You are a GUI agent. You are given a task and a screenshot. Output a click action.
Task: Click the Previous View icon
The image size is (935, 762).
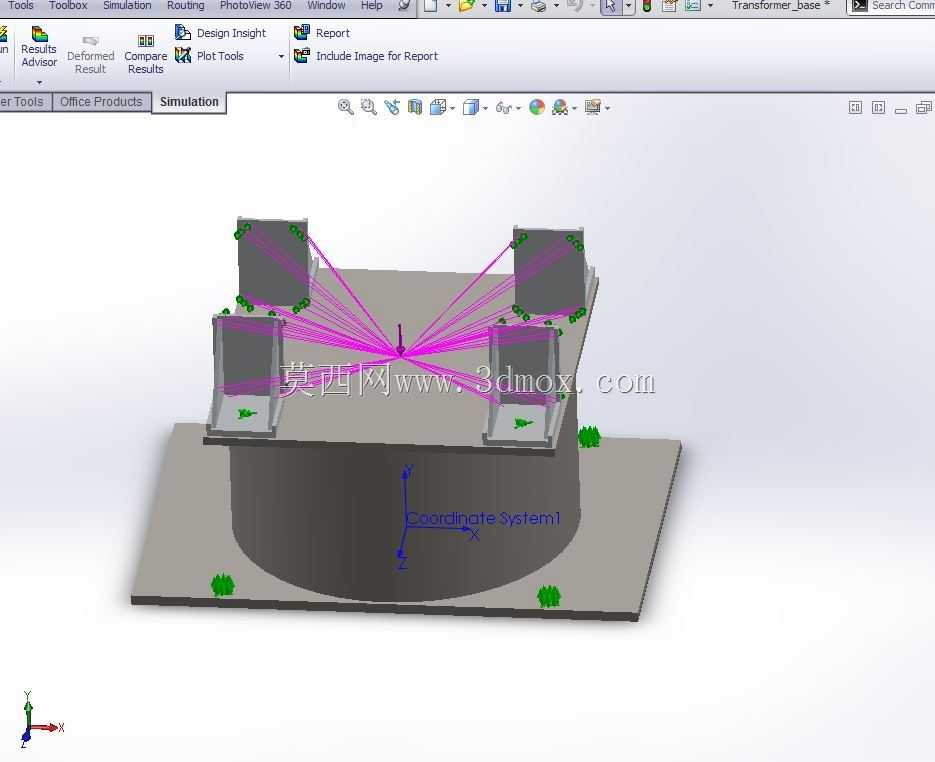(x=392, y=107)
